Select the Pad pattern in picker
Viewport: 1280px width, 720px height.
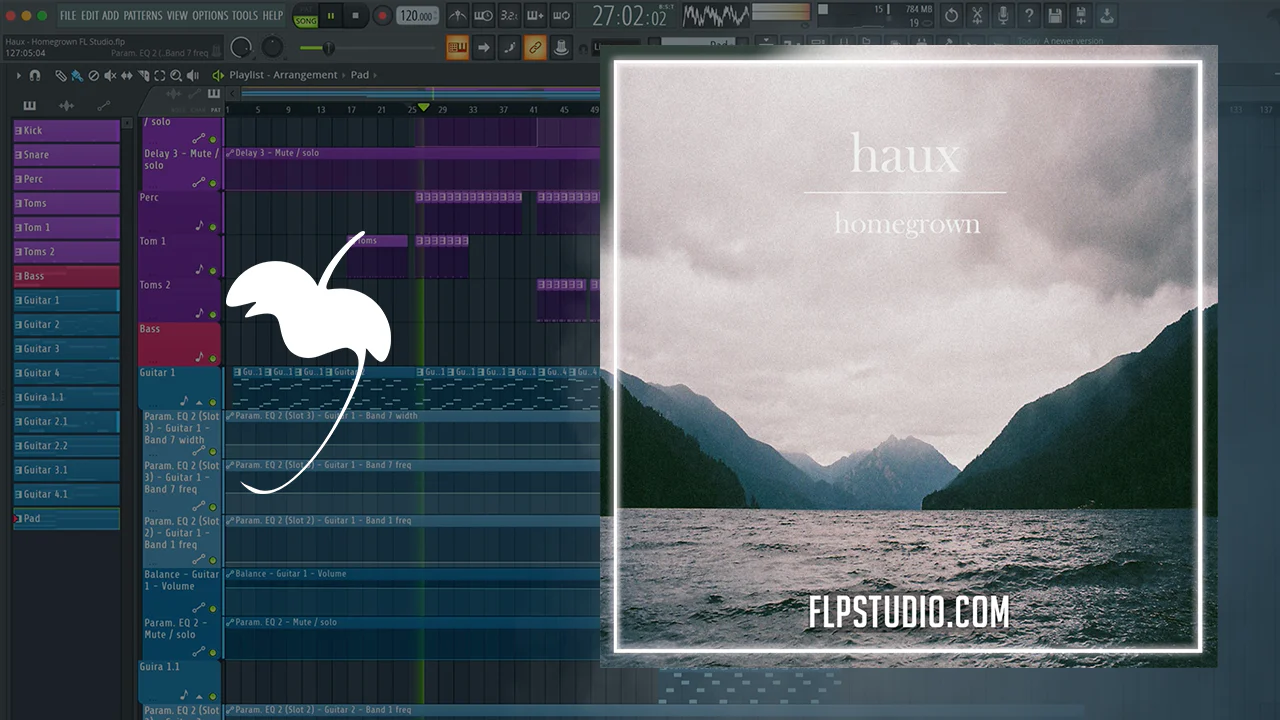[66, 519]
